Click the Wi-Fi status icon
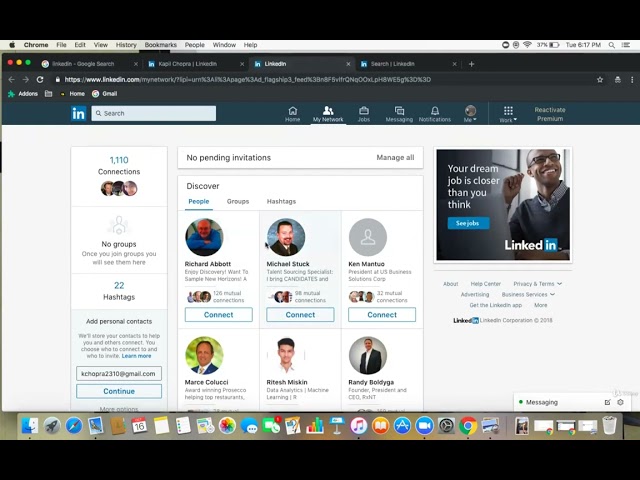The height and width of the screenshot is (480, 640). [x=527, y=45]
